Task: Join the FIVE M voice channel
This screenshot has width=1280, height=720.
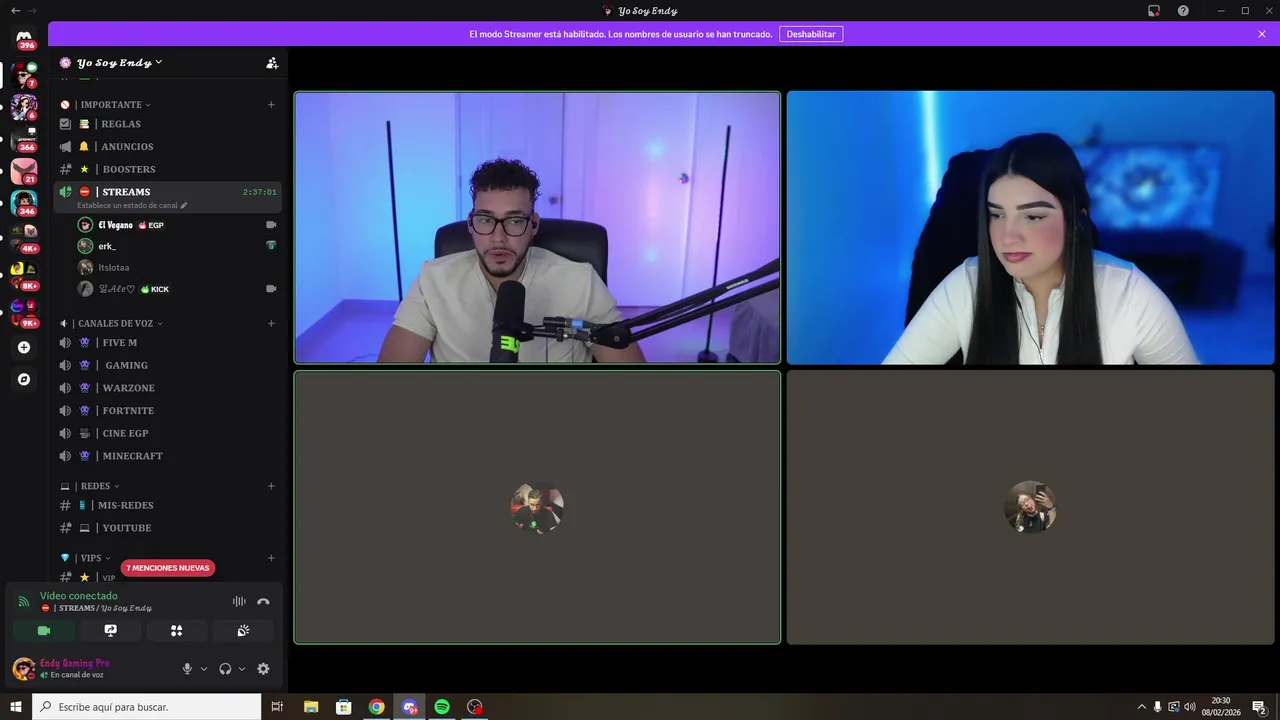Action: click(x=167, y=342)
